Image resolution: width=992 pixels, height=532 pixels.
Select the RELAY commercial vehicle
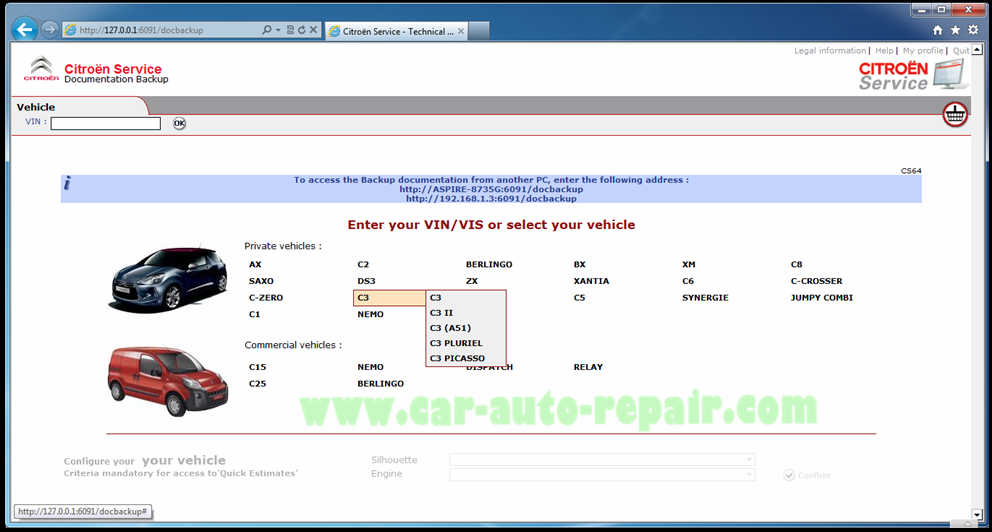588,367
